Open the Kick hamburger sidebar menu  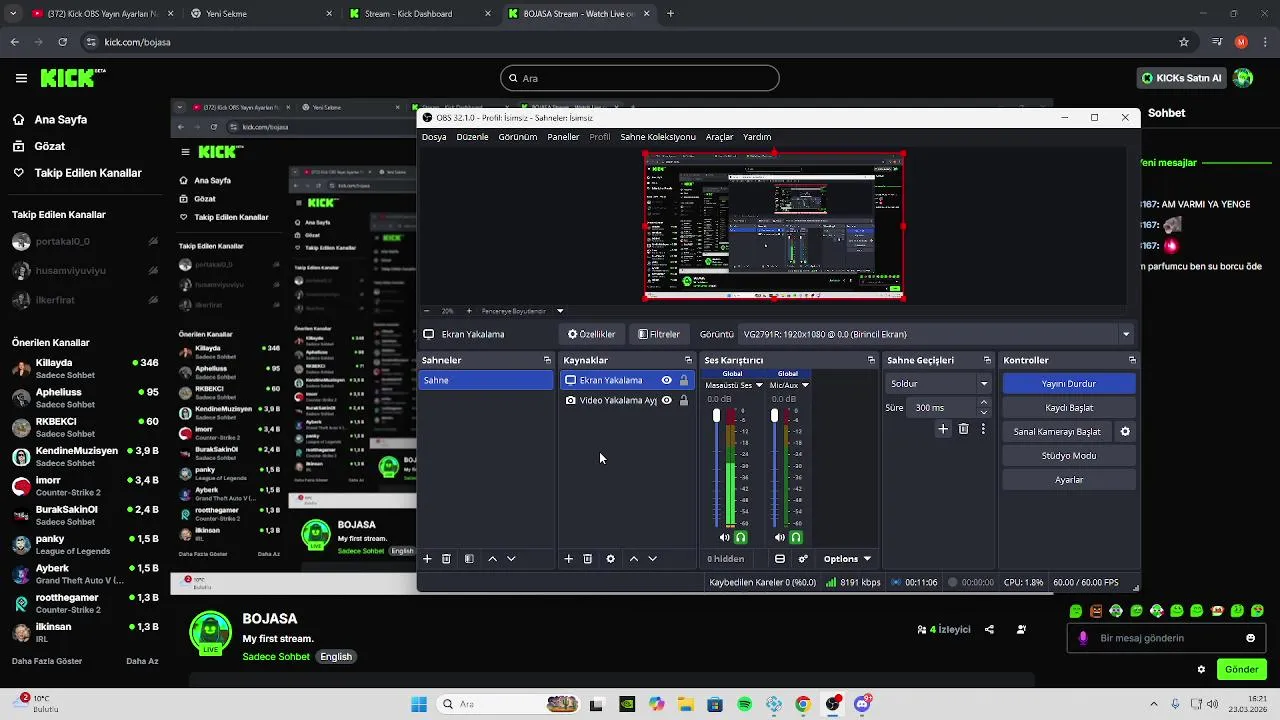(x=21, y=78)
